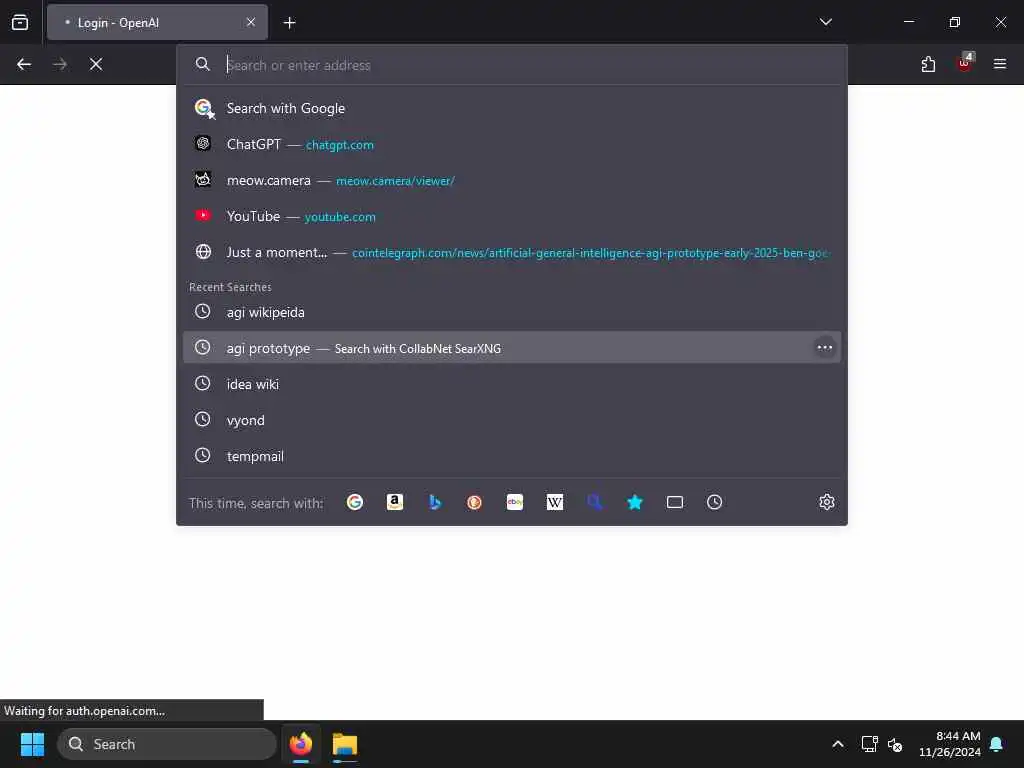Search open tabs using the tab icon
The width and height of the screenshot is (1024, 768).
click(675, 502)
